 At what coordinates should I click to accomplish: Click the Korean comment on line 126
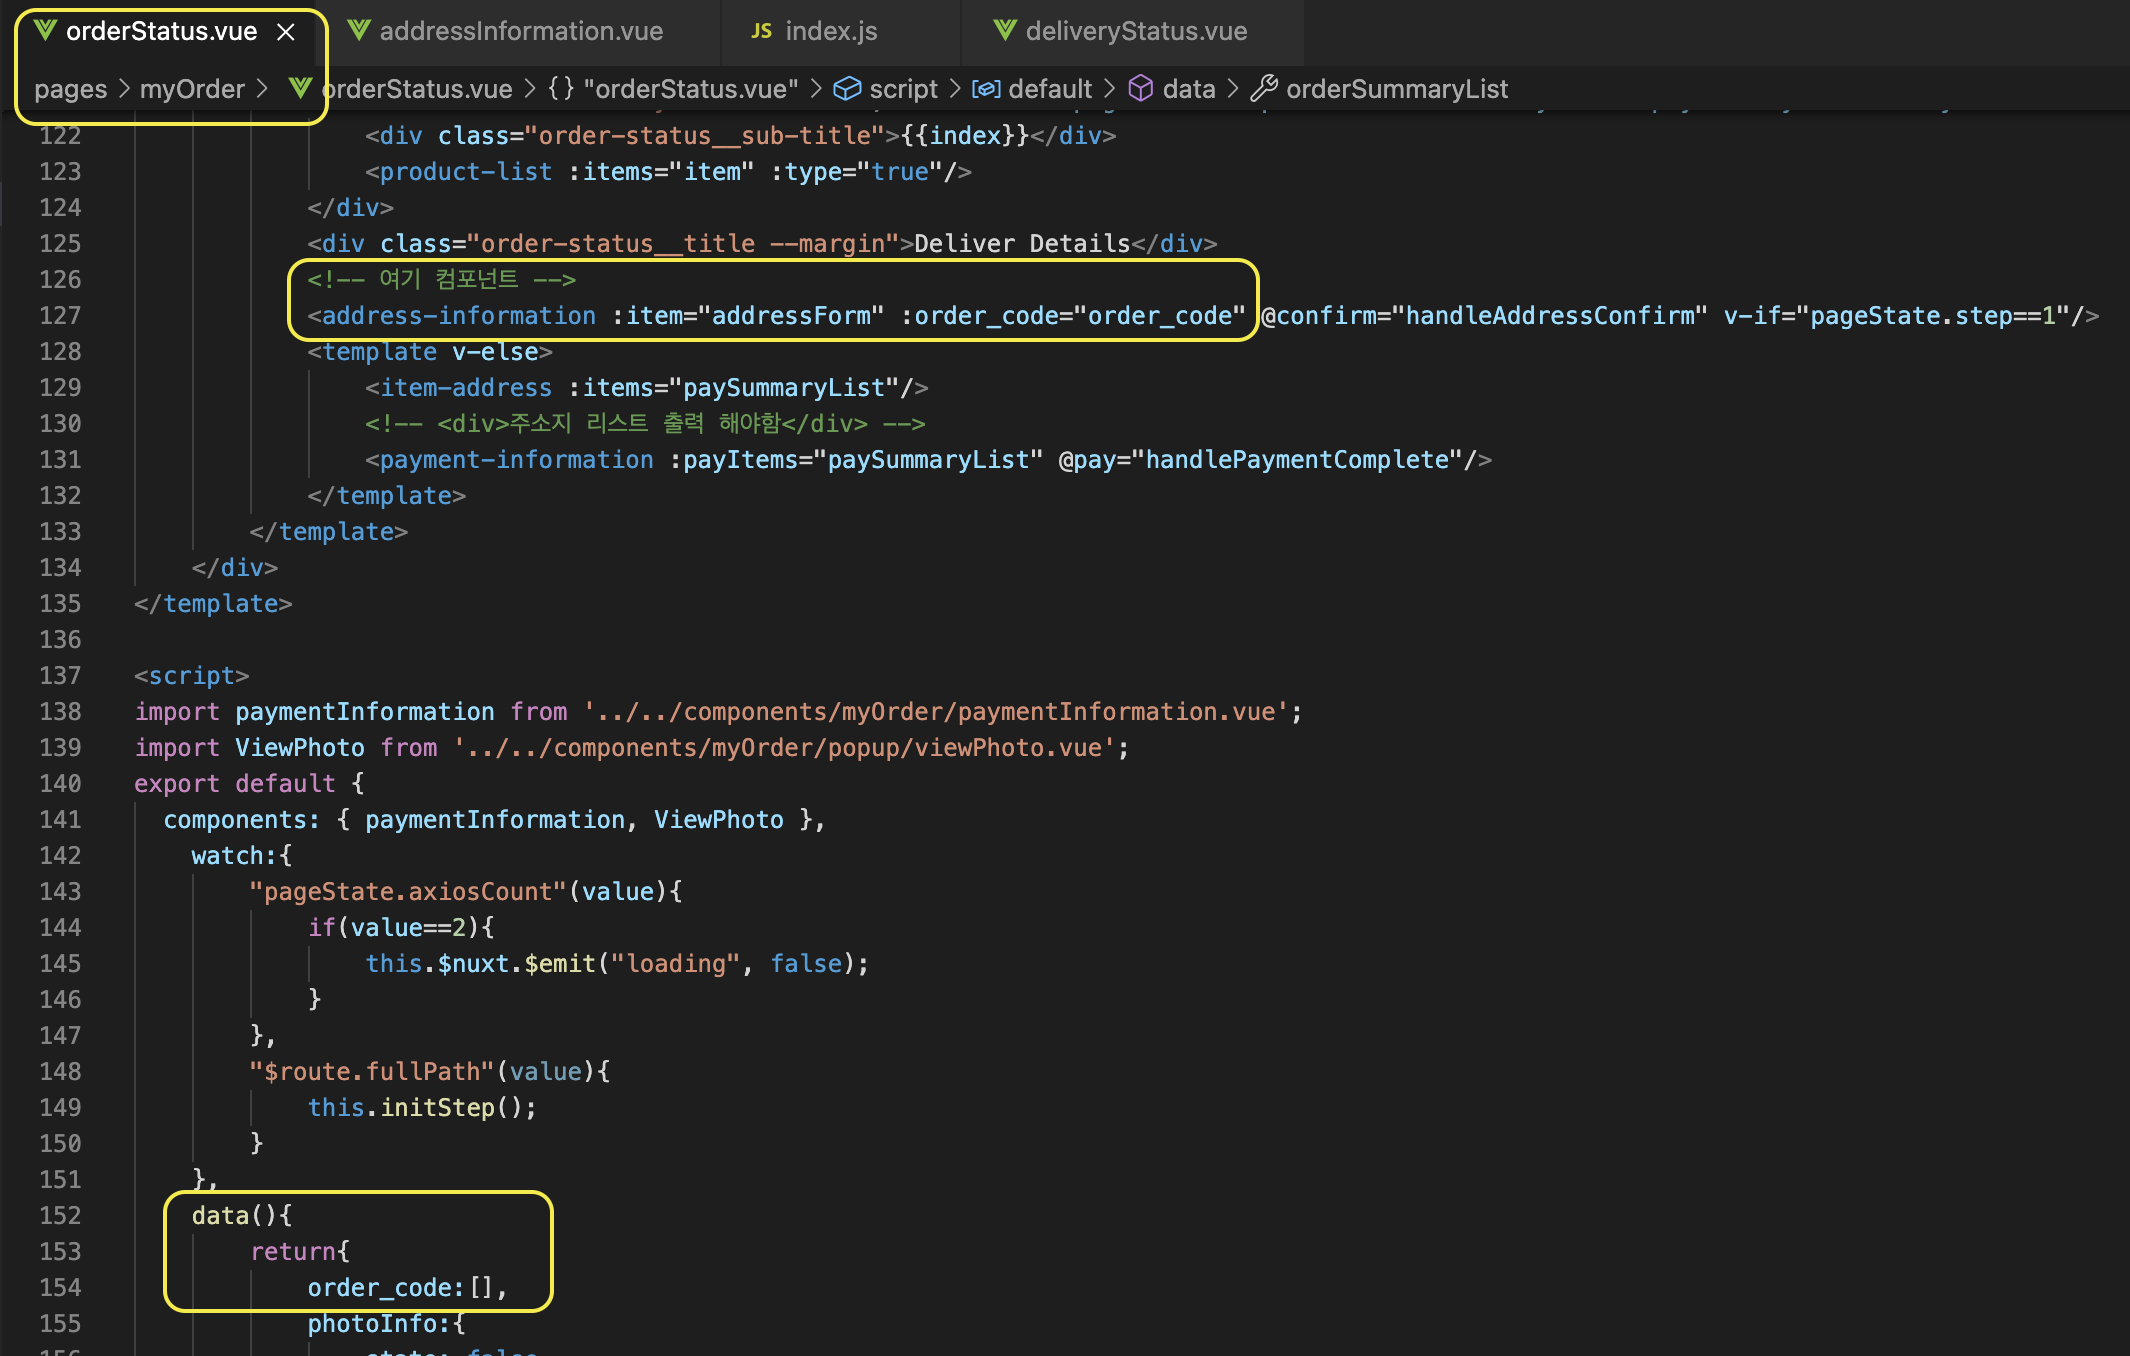[442, 279]
